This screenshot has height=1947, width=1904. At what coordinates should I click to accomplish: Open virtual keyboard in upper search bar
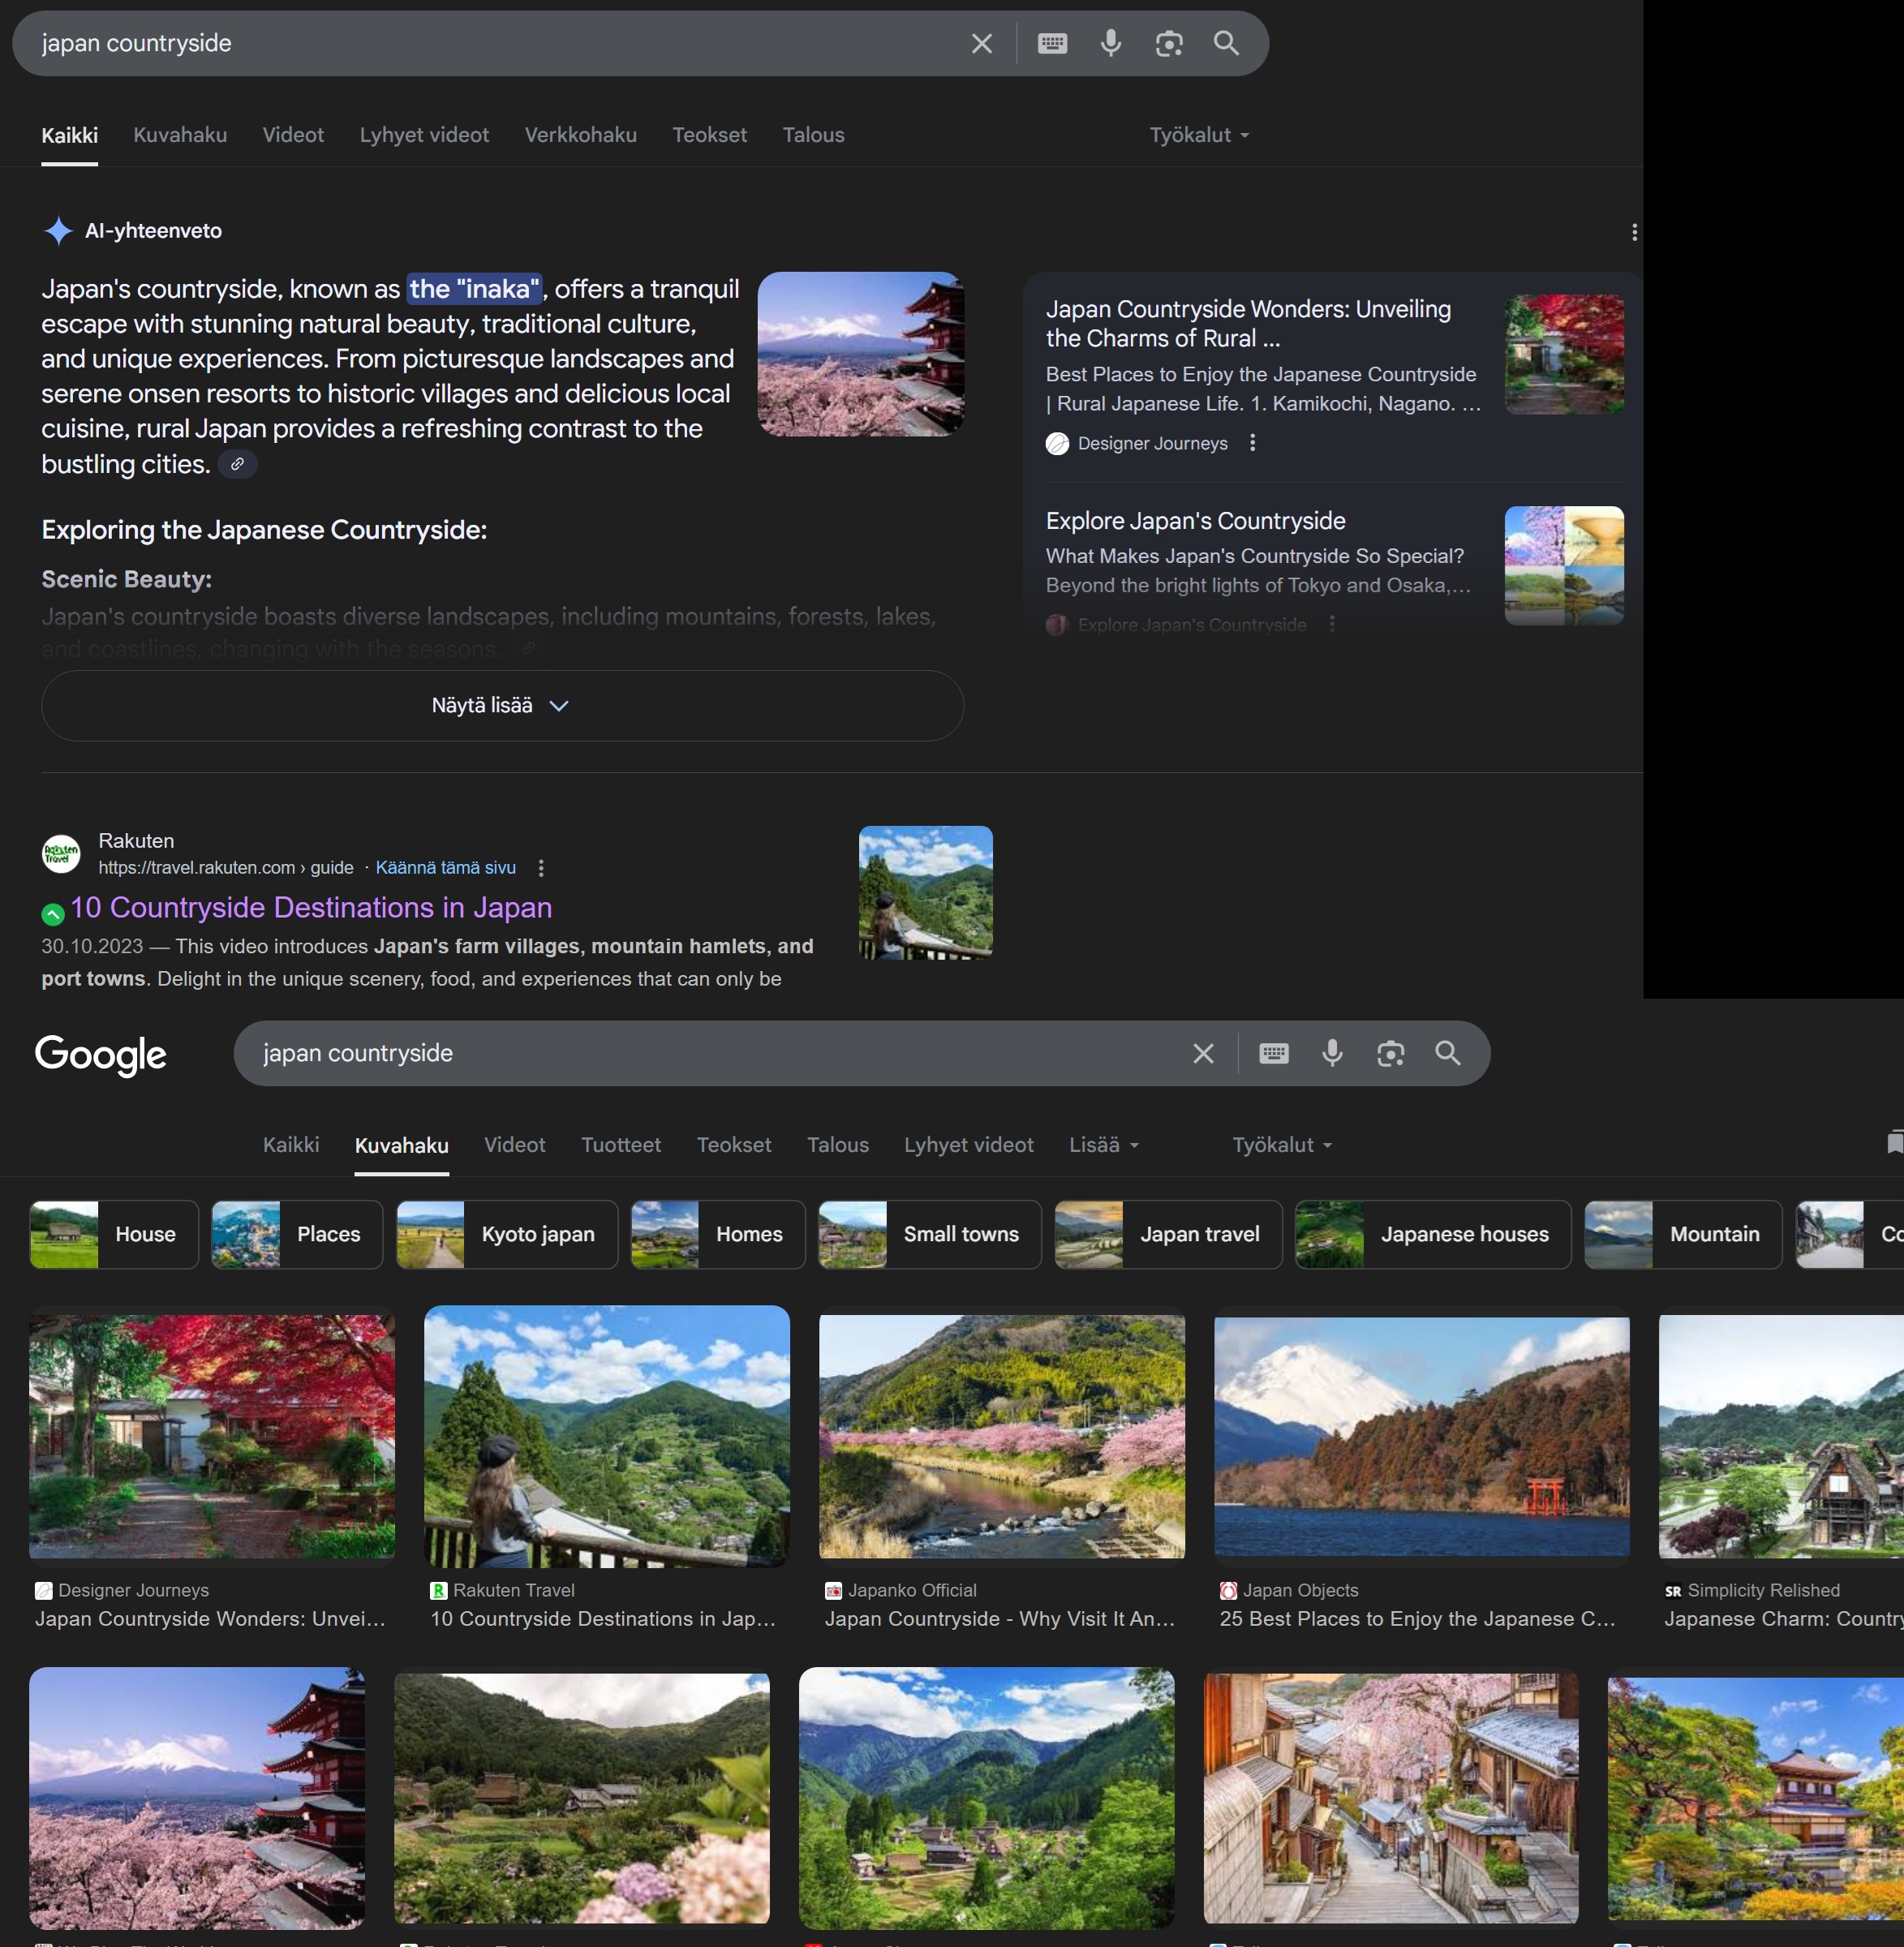[x=1052, y=44]
